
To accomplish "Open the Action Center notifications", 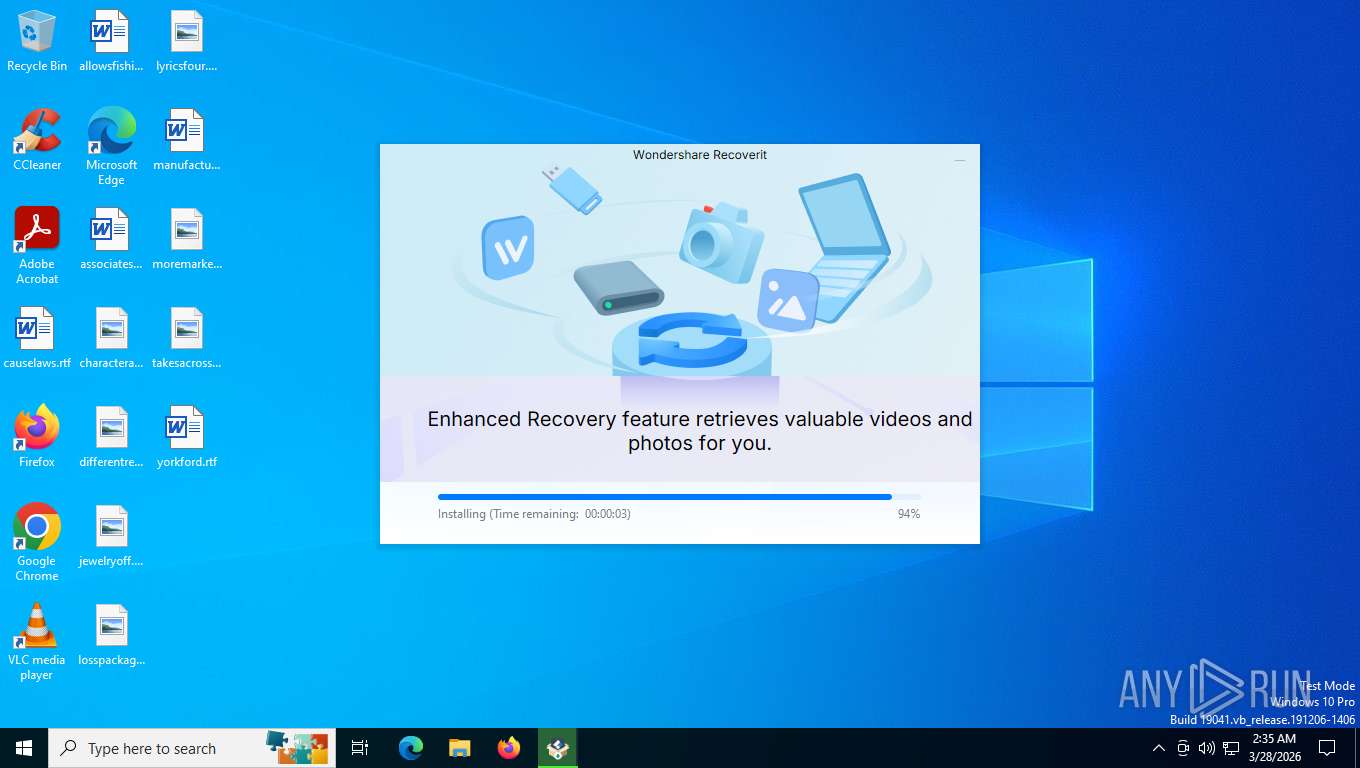I will coord(1327,748).
